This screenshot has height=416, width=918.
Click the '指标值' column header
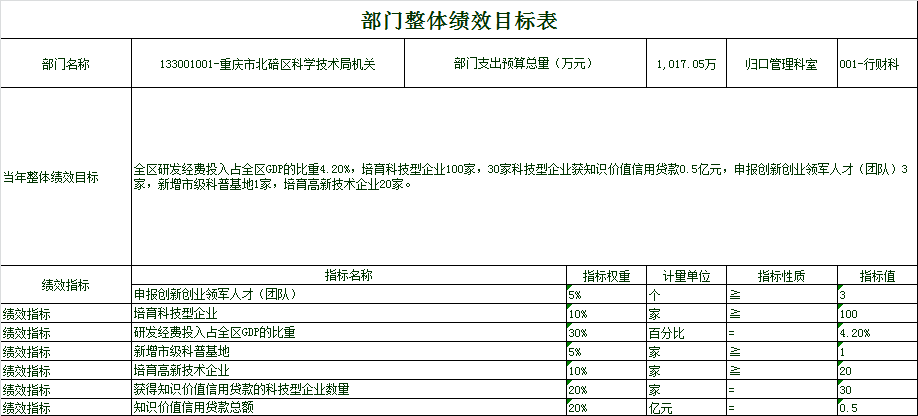[878, 276]
